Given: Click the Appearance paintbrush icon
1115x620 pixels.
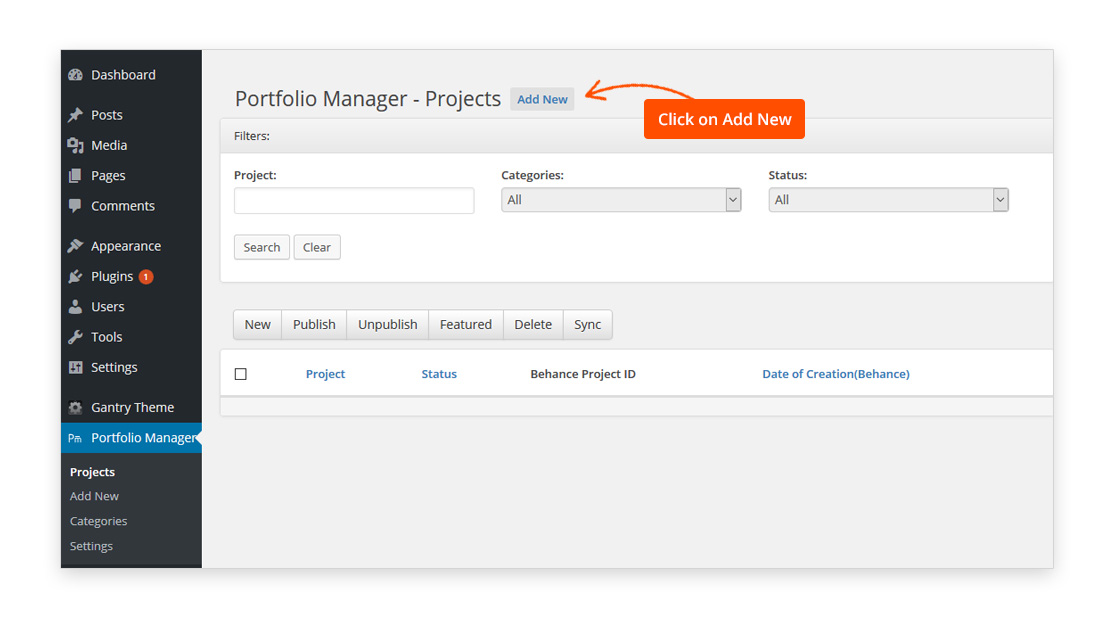Looking at the screenshot, I should coord(75,246).
